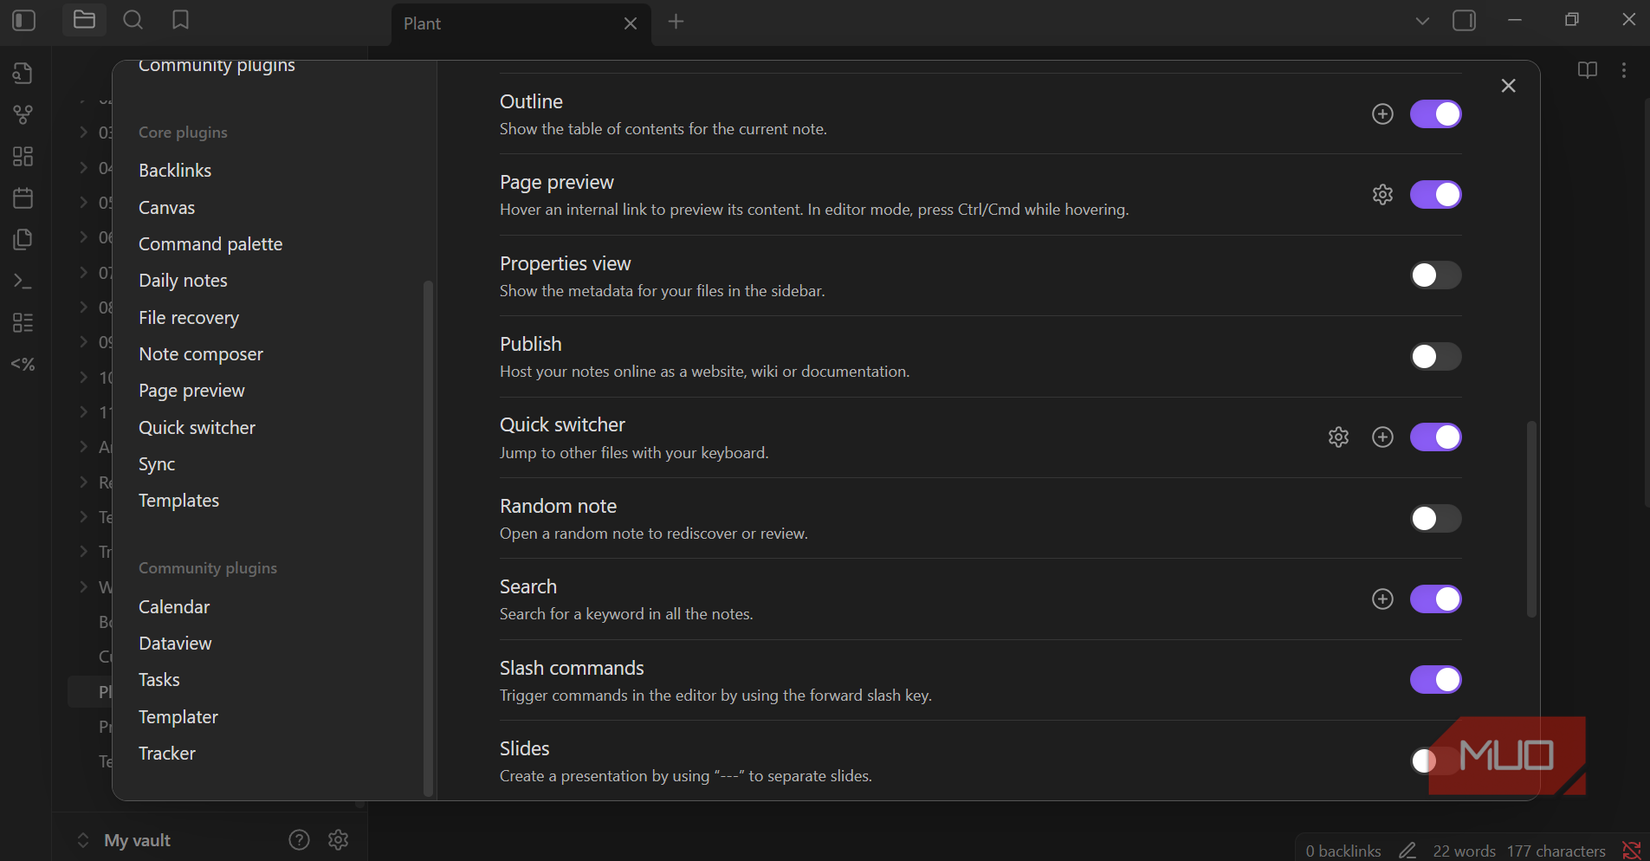Screen dimensions: 1650x861
Task: Open a new tab with plus button
Action: tap(676, 22)
